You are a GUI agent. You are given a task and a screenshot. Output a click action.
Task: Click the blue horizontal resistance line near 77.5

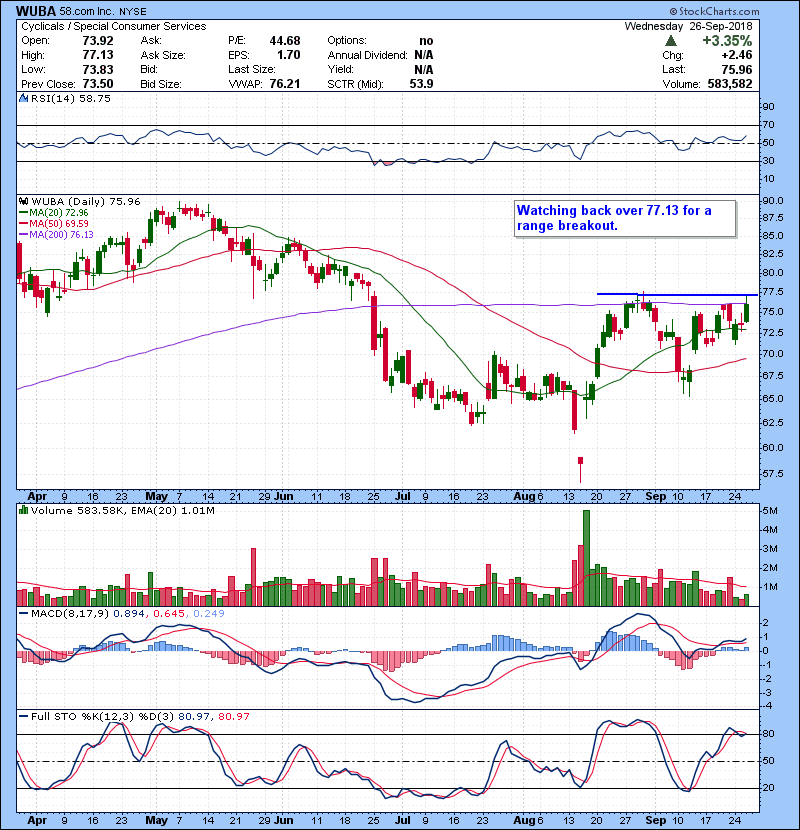click(x=677, y=294)
